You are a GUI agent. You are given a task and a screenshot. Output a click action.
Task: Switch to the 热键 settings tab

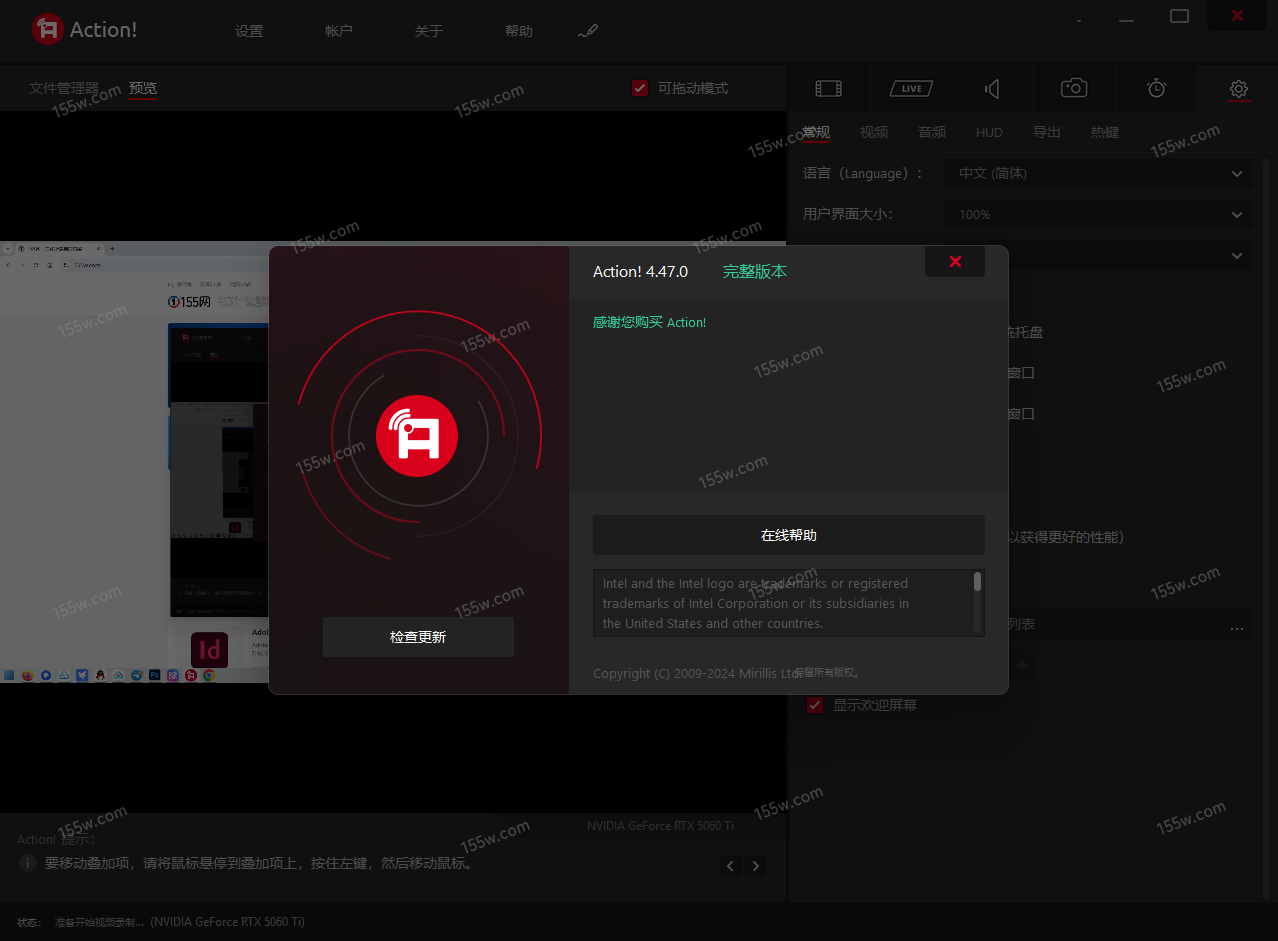pos(1104,132)
